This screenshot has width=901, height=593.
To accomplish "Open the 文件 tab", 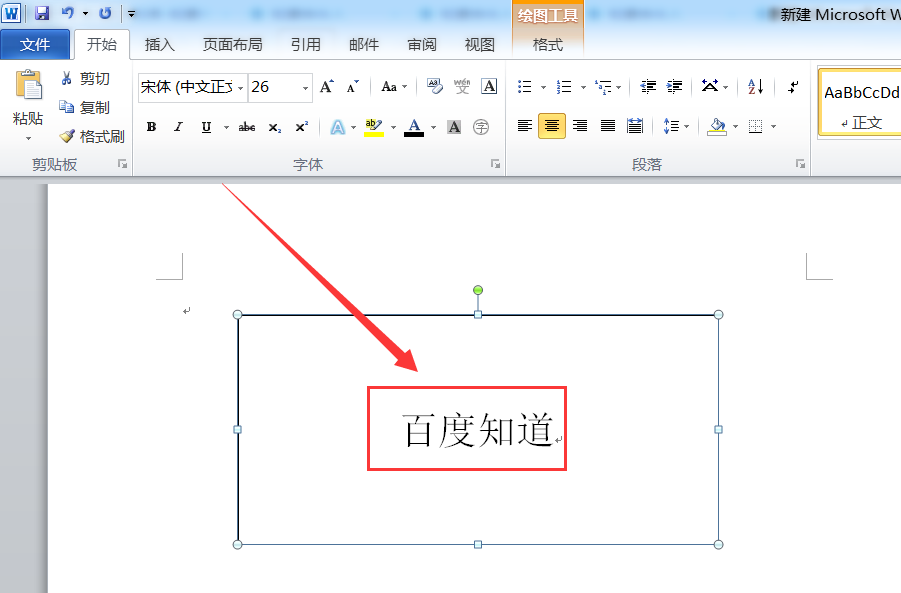I will [x=34, y=45].
